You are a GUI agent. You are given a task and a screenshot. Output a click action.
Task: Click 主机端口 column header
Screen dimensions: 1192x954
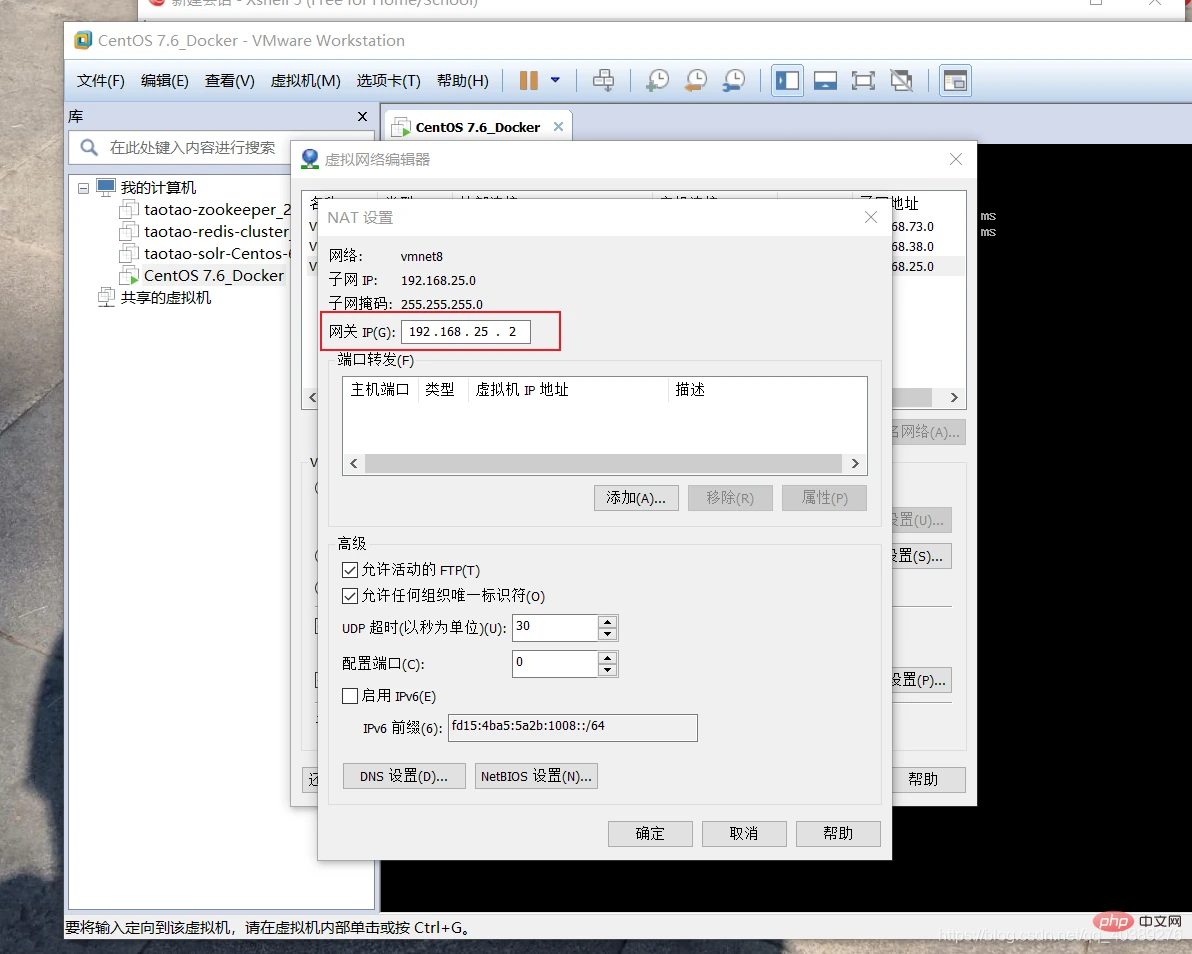[380, 390]
